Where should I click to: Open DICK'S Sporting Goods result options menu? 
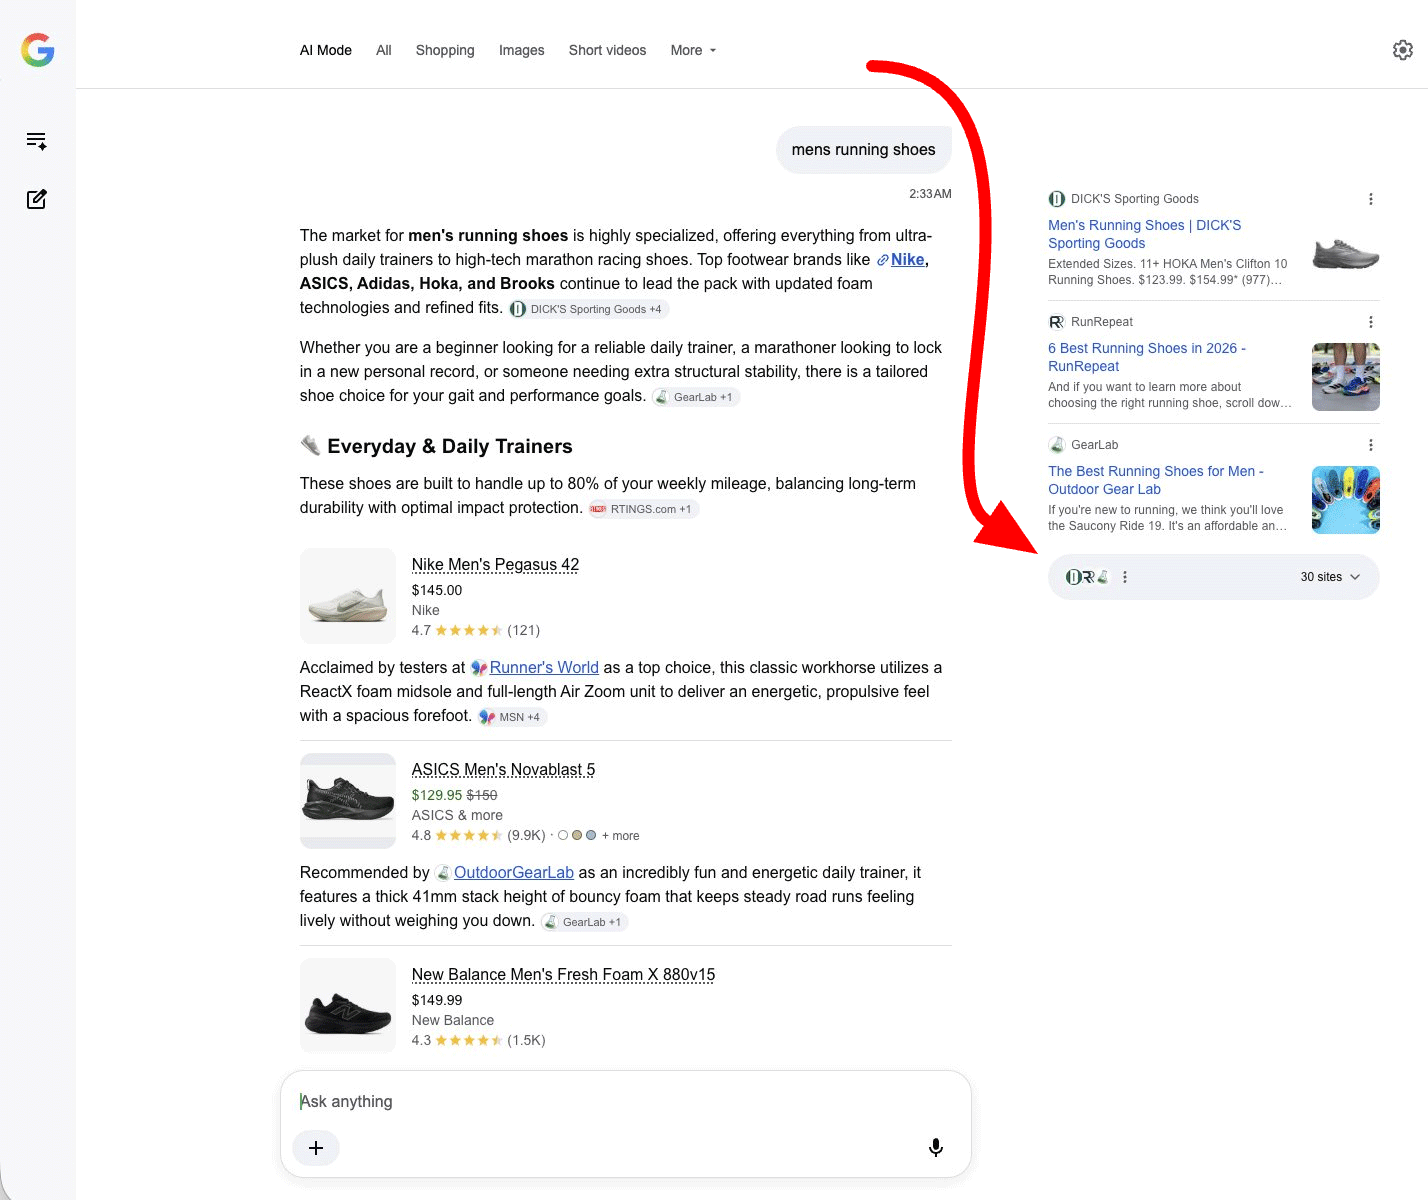tap(1371, 199)
